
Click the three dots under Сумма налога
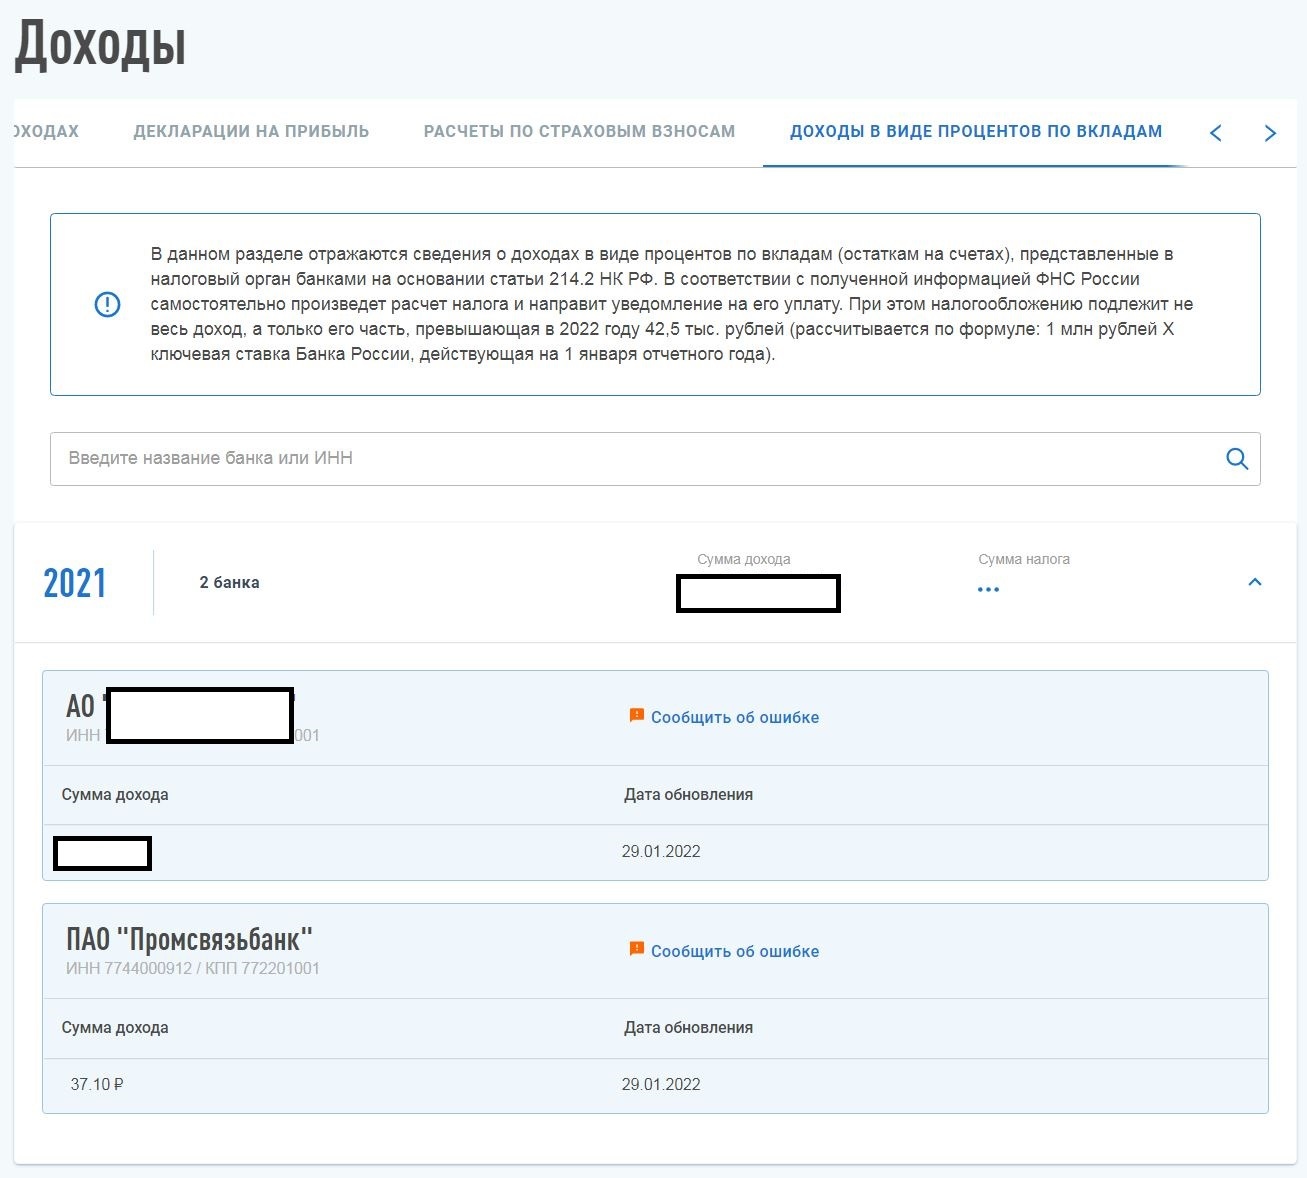click(988, 590)
